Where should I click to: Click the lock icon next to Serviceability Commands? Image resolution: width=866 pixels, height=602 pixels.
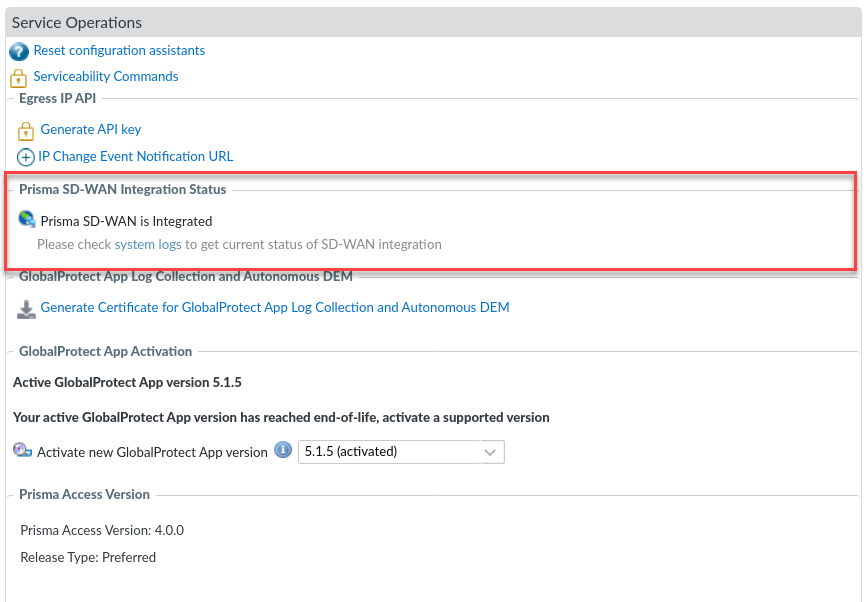19,77
